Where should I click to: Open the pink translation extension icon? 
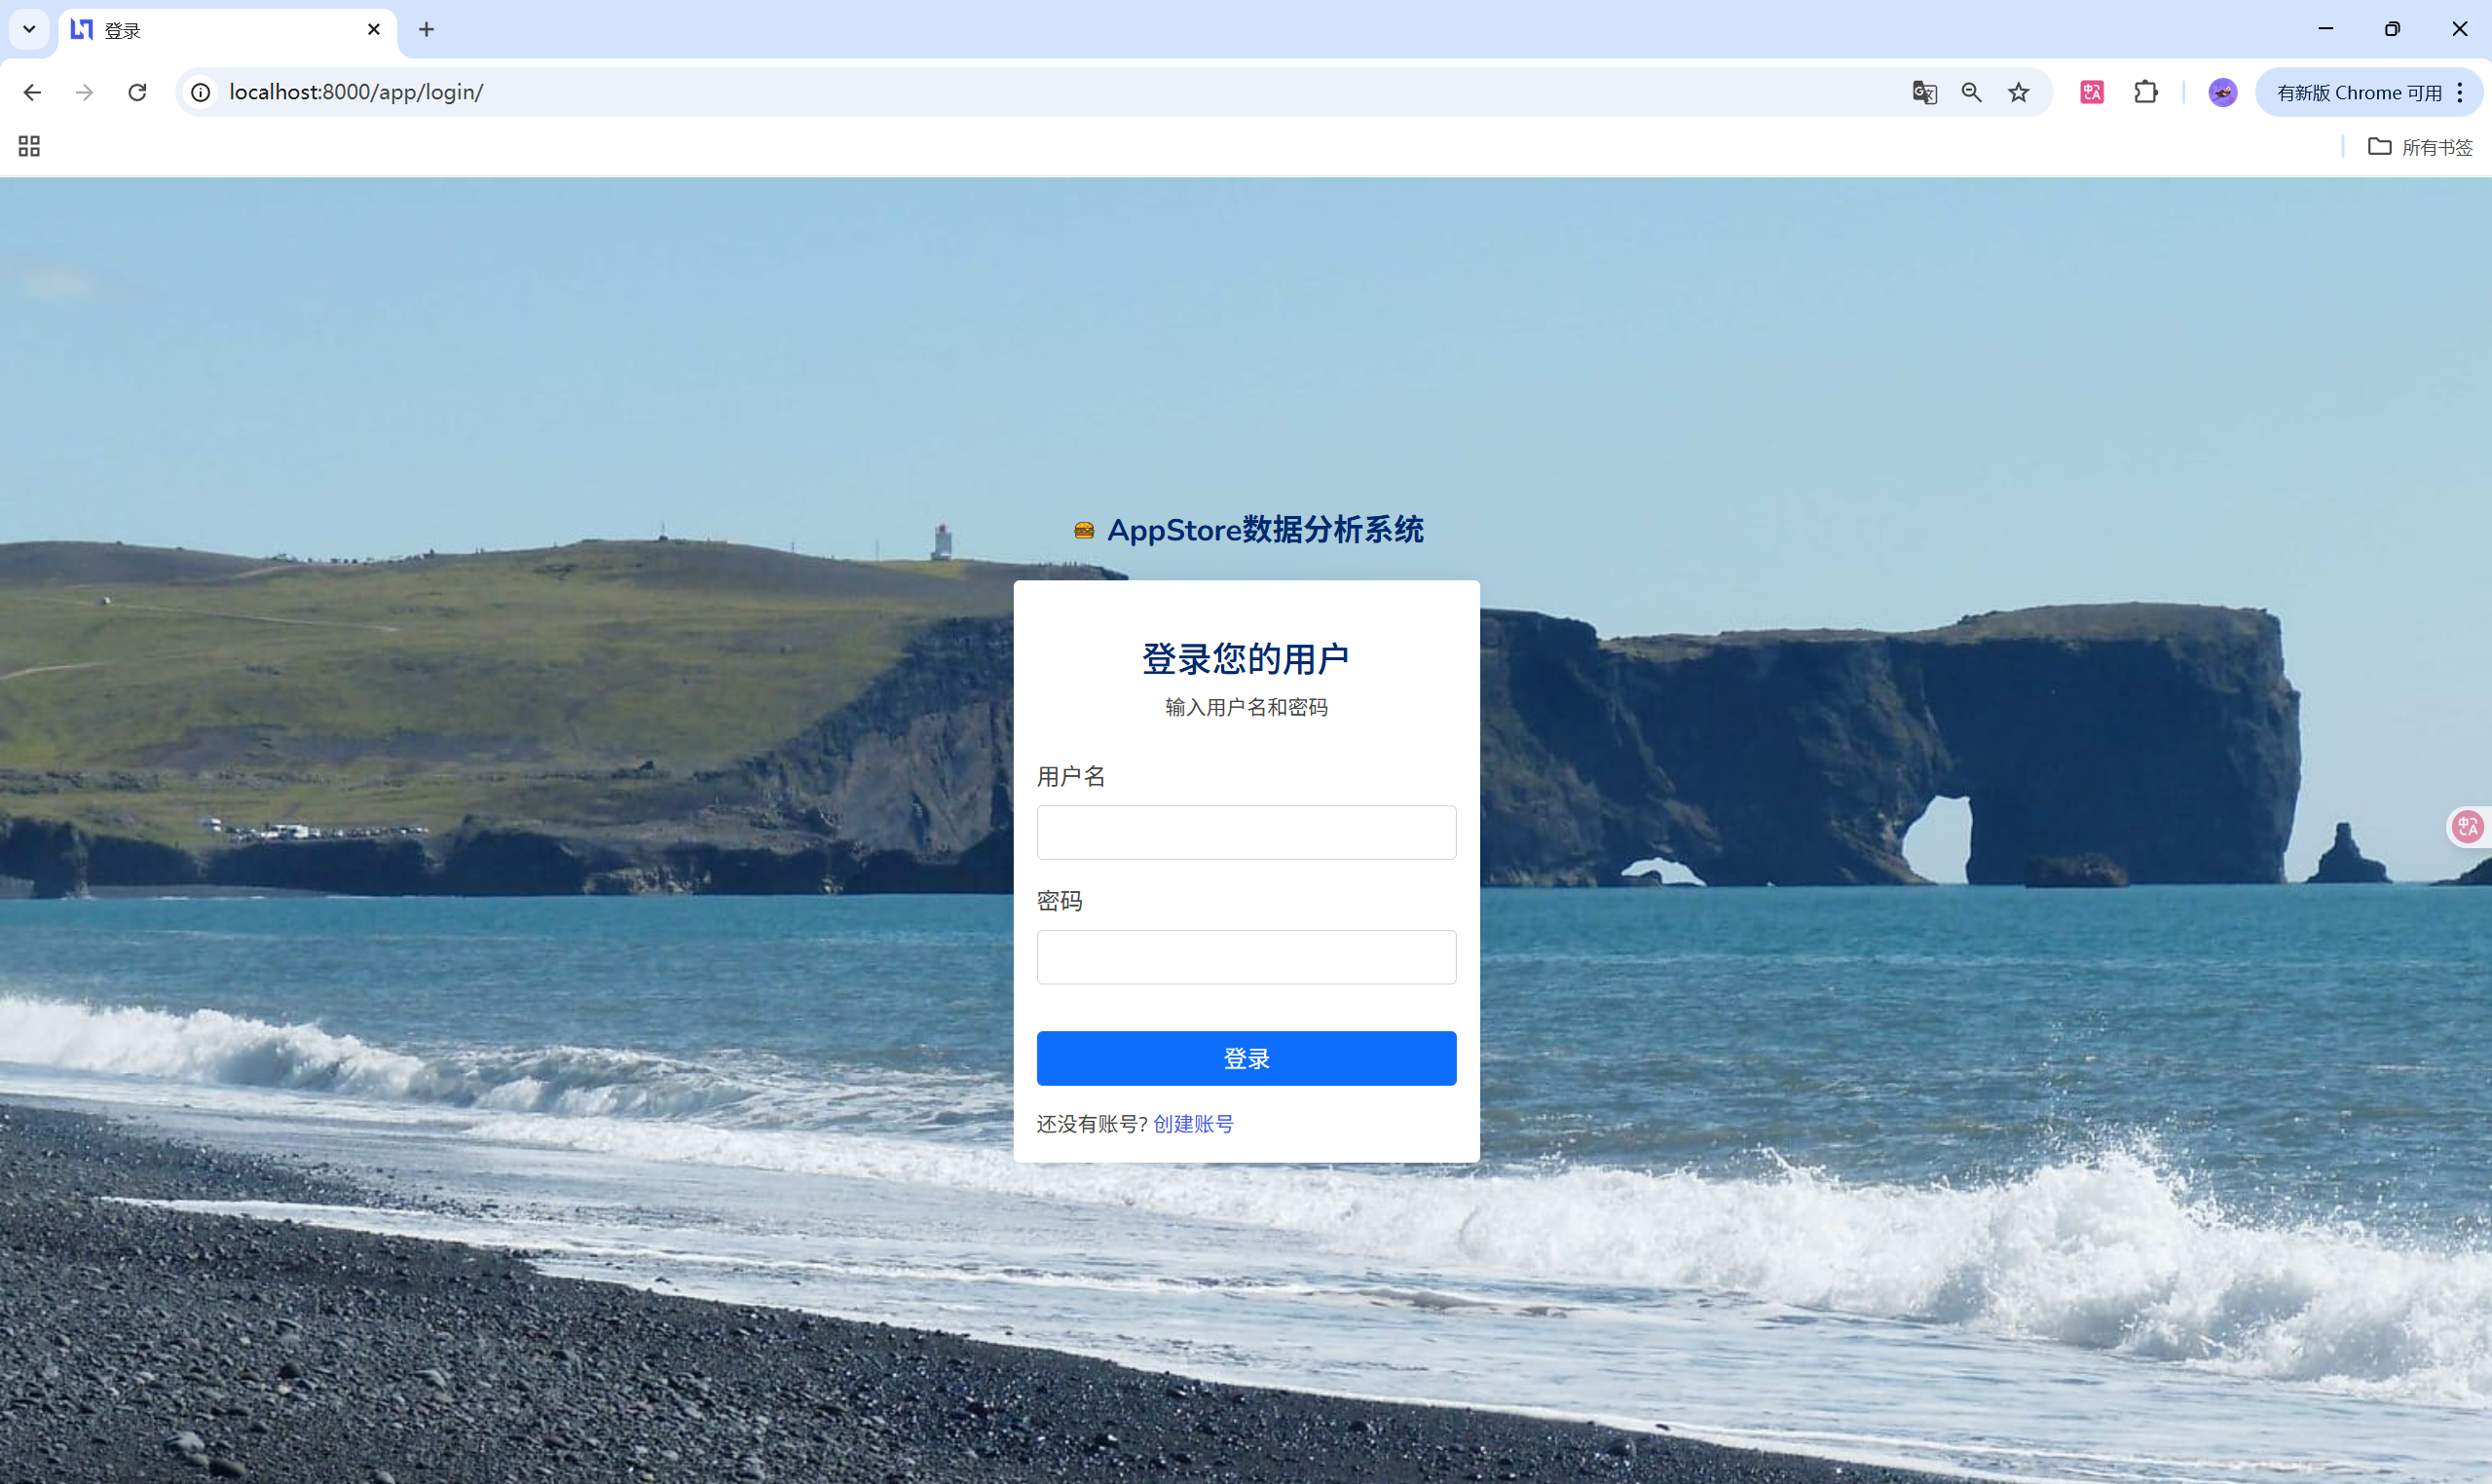pos(2092,92)
